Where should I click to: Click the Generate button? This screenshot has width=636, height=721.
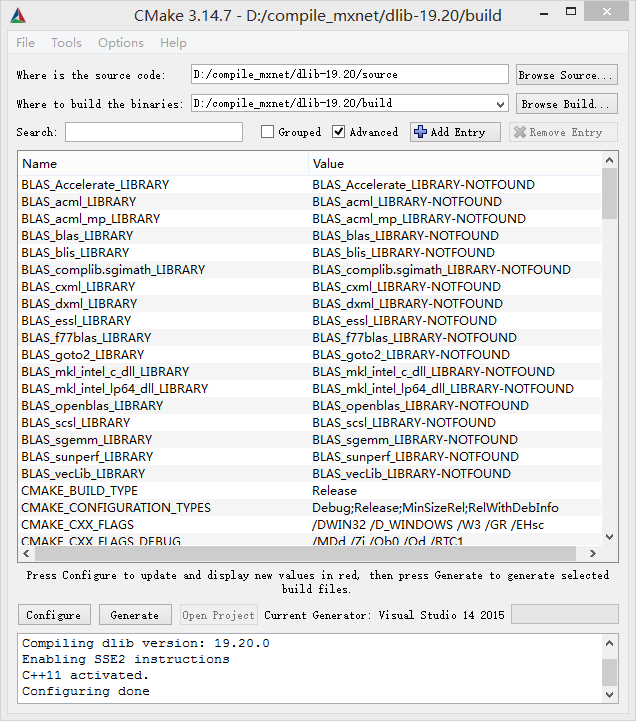135,615
